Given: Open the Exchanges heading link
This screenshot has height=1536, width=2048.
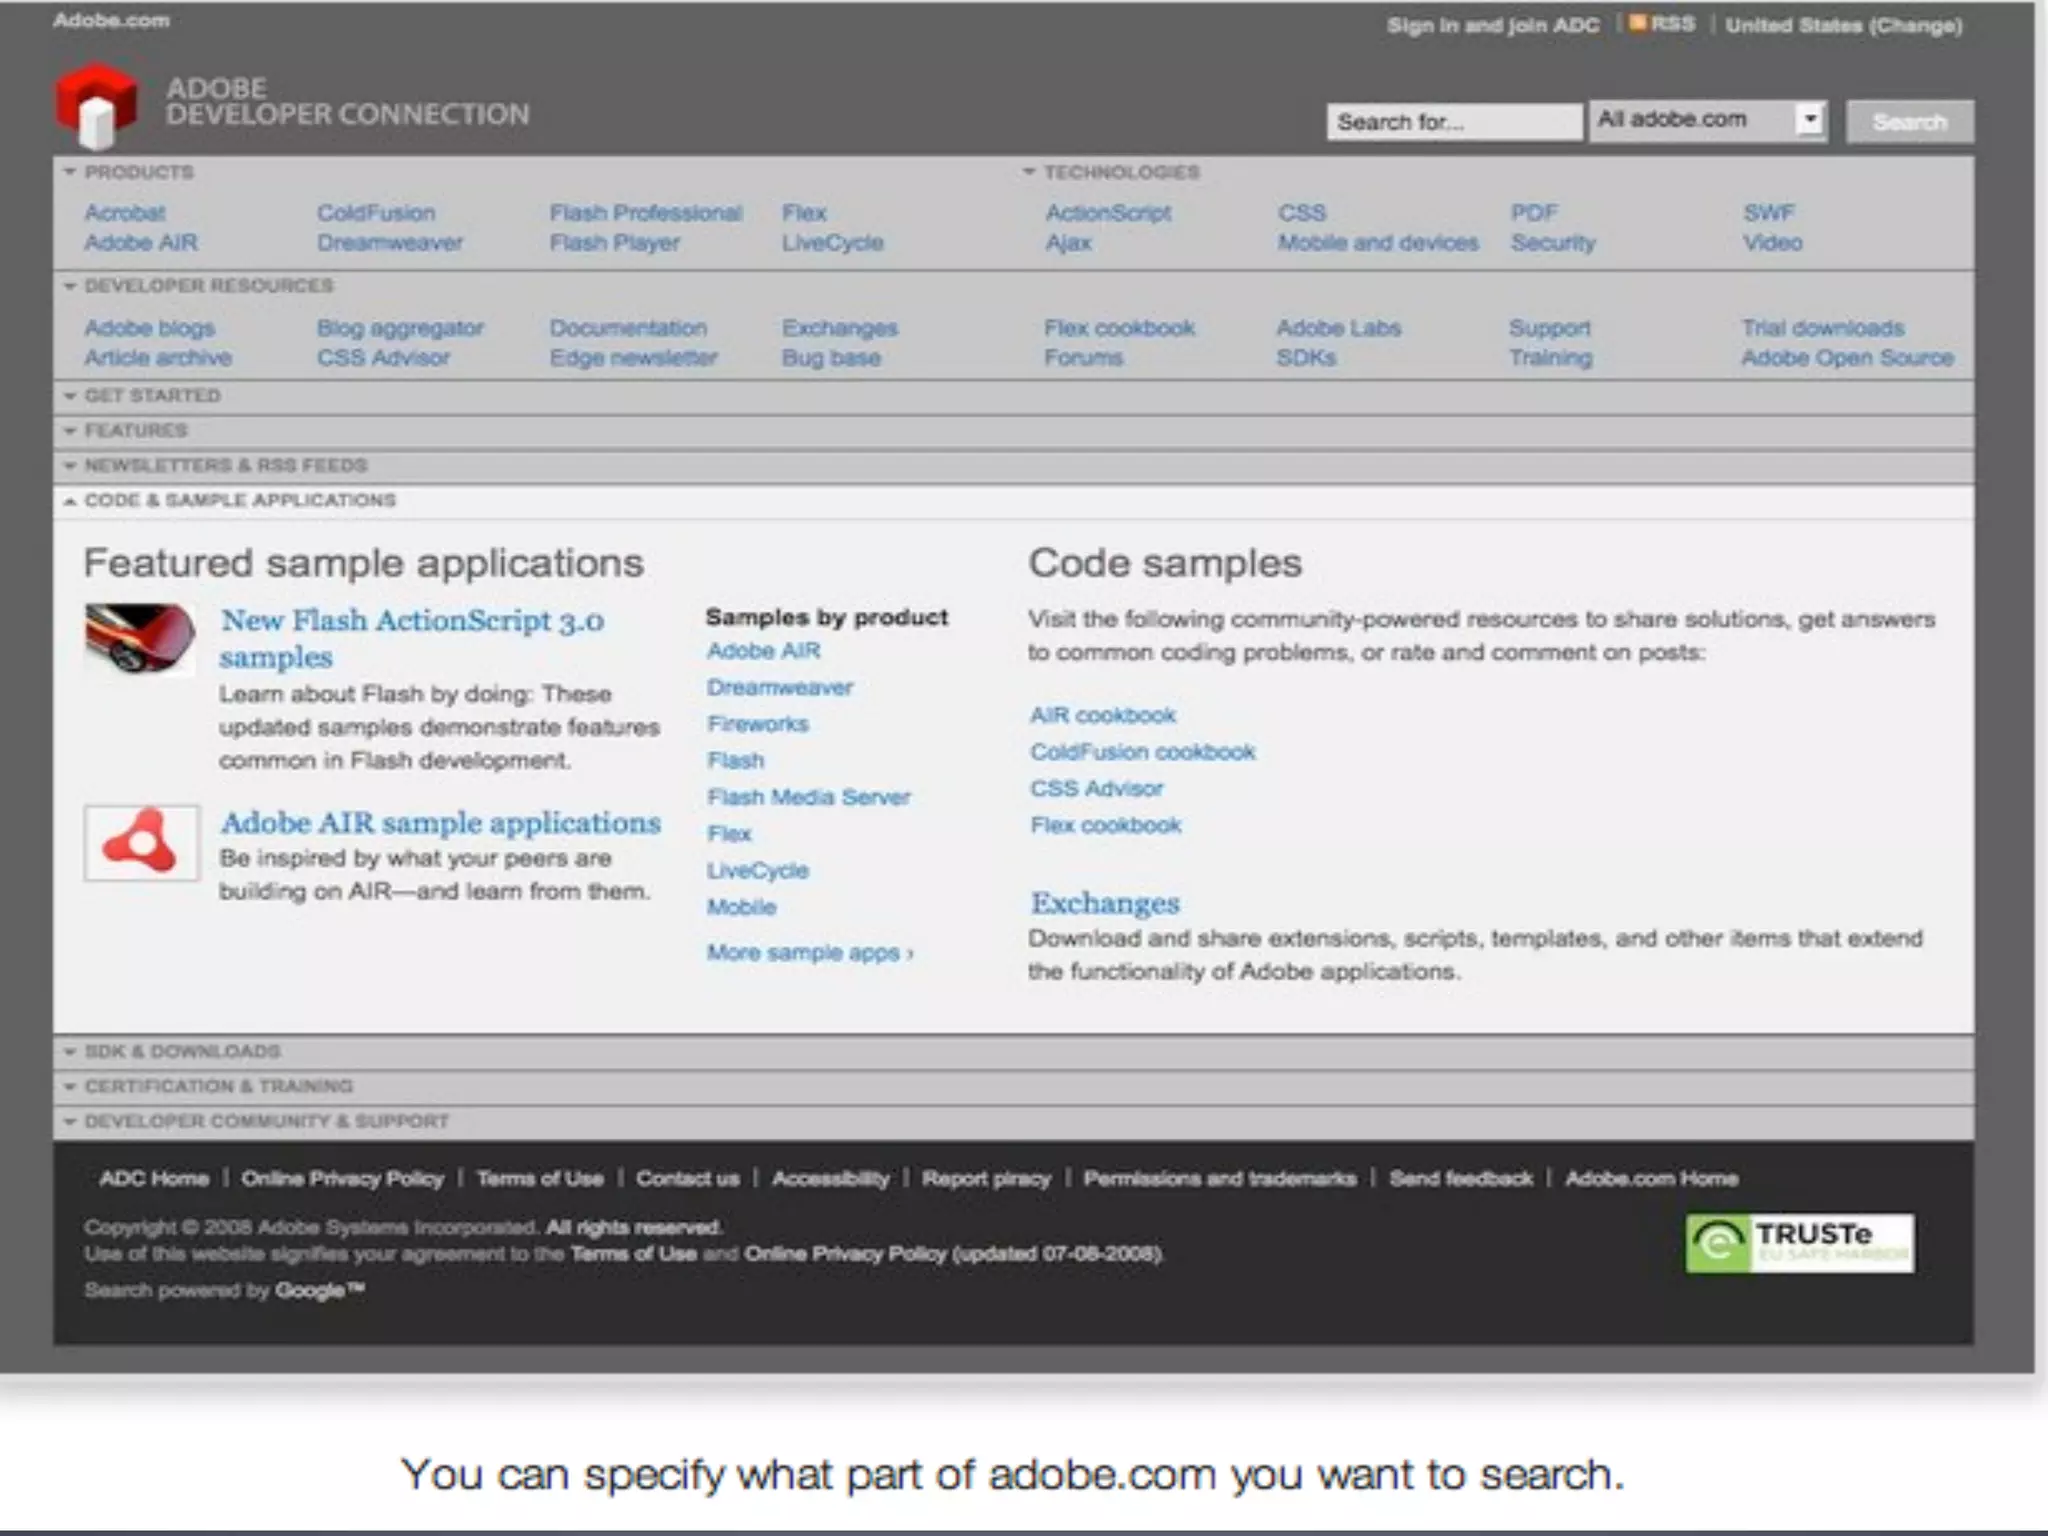Looking at the screenshot, I should tap(1105, 903).
